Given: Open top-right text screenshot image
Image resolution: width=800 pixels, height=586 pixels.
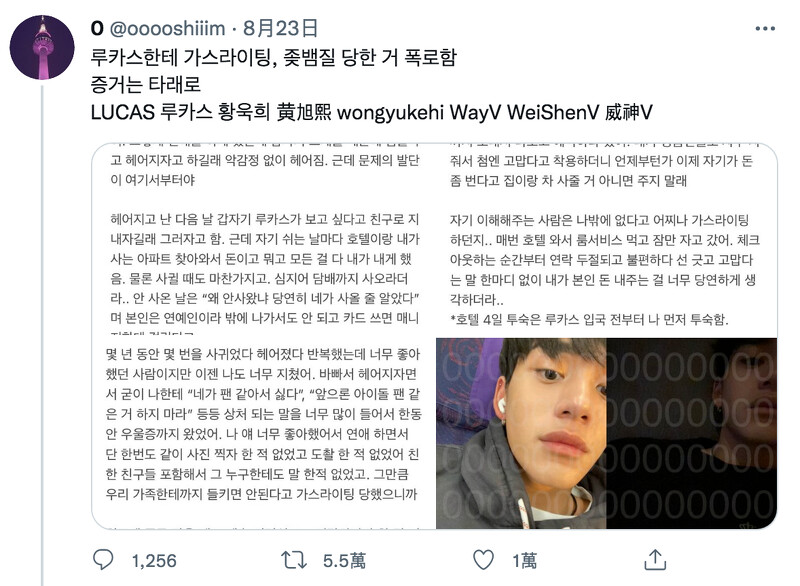Looking at the screenshot, I should [x=607, y=239].
